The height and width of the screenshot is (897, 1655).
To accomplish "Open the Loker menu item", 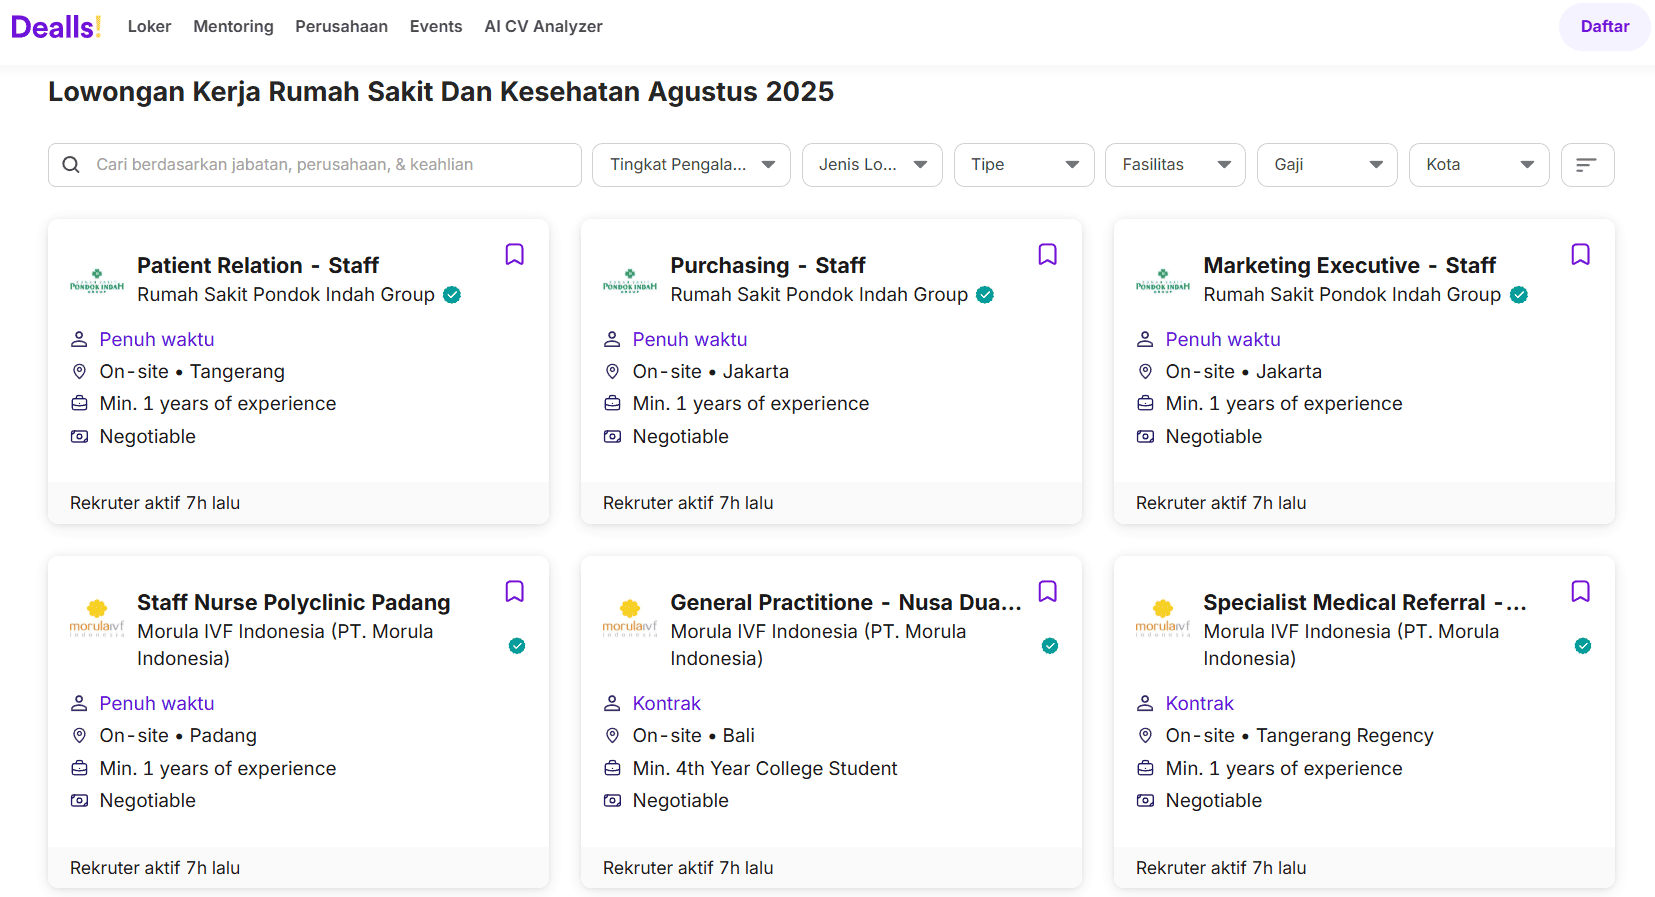I will pyautogui.click(x=149, y=27).
